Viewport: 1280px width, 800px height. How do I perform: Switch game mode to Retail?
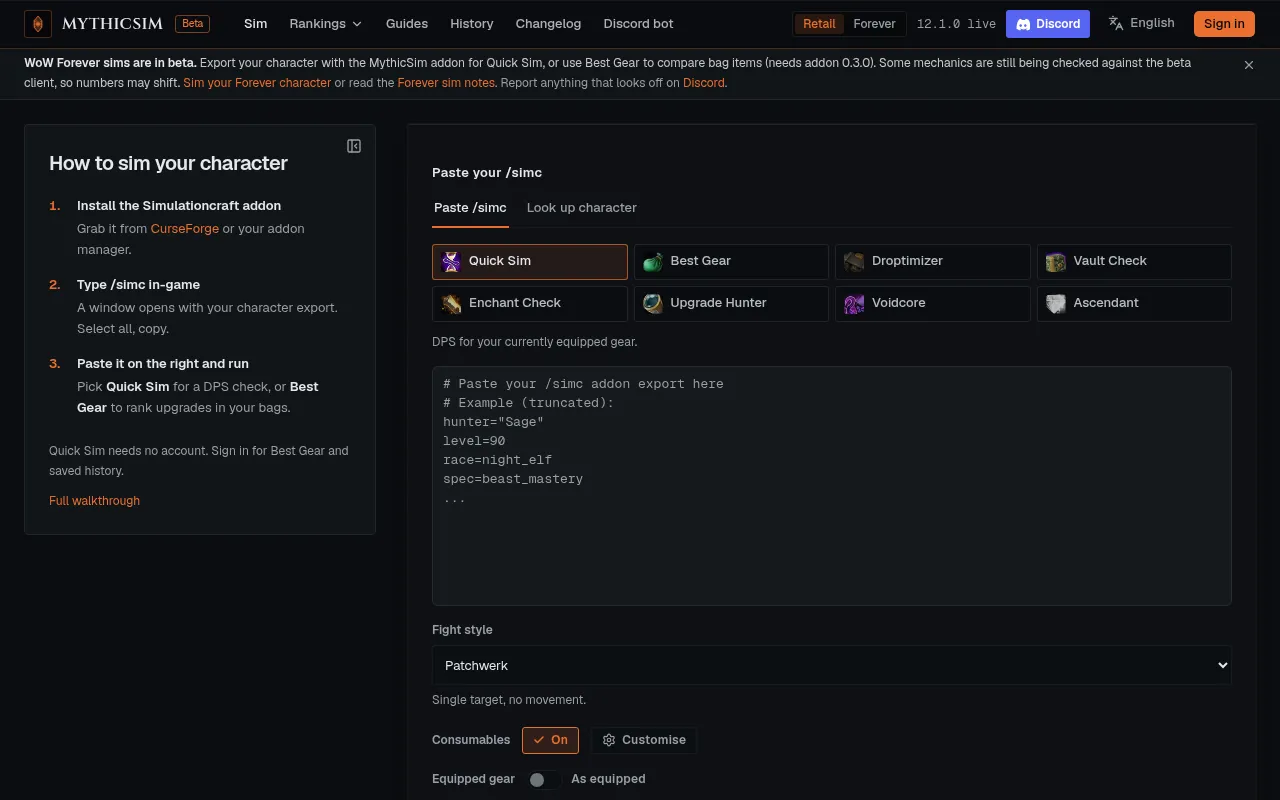[819, 24]
